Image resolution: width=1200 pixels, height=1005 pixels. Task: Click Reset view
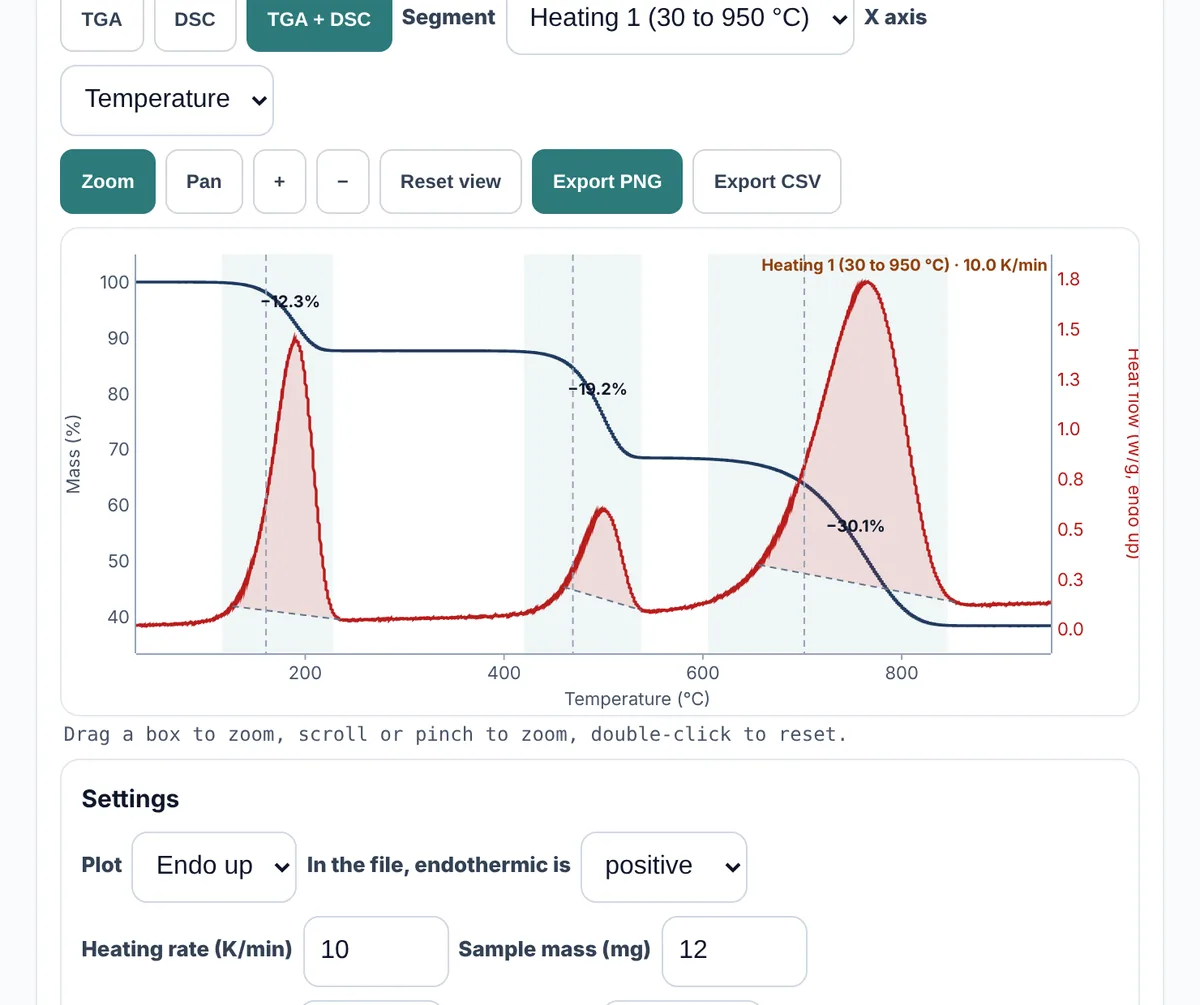(x=451, y=181)
